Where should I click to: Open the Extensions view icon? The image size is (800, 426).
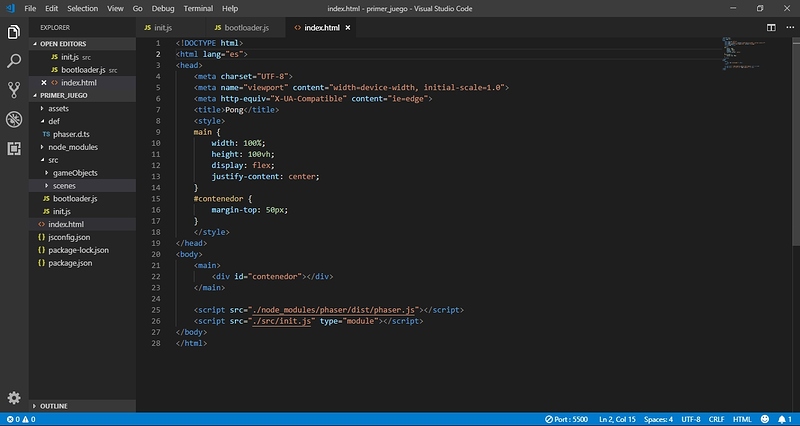point(15,148)
